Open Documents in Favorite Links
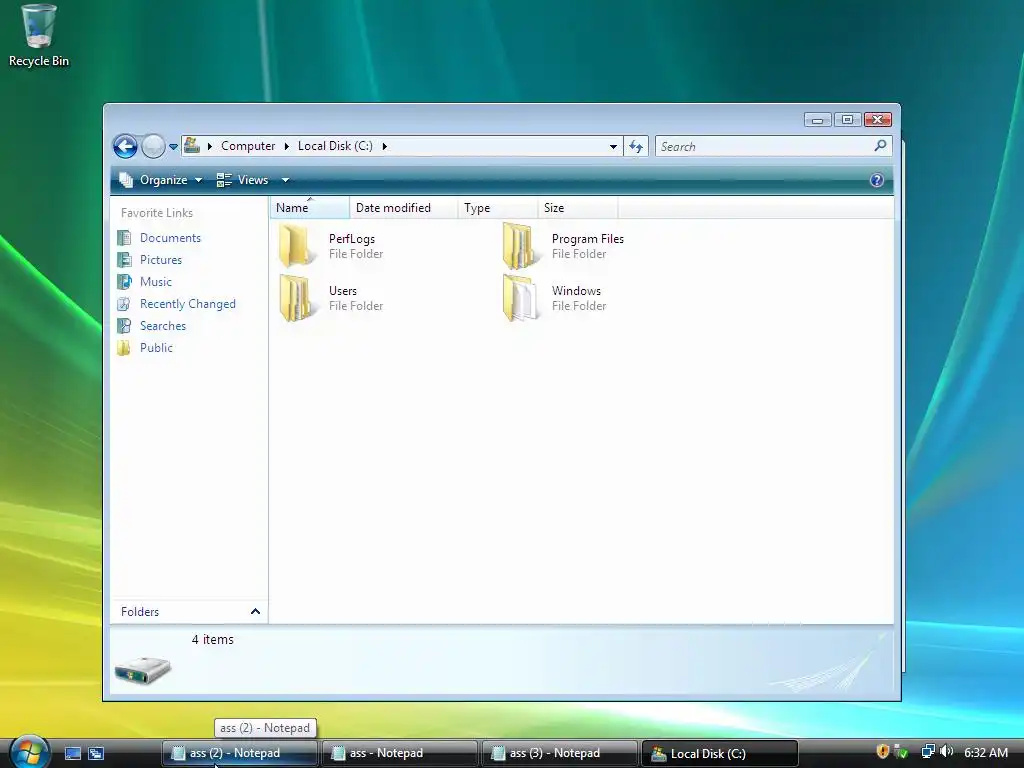The image size is (1024, 768). [x=170, y=238]
